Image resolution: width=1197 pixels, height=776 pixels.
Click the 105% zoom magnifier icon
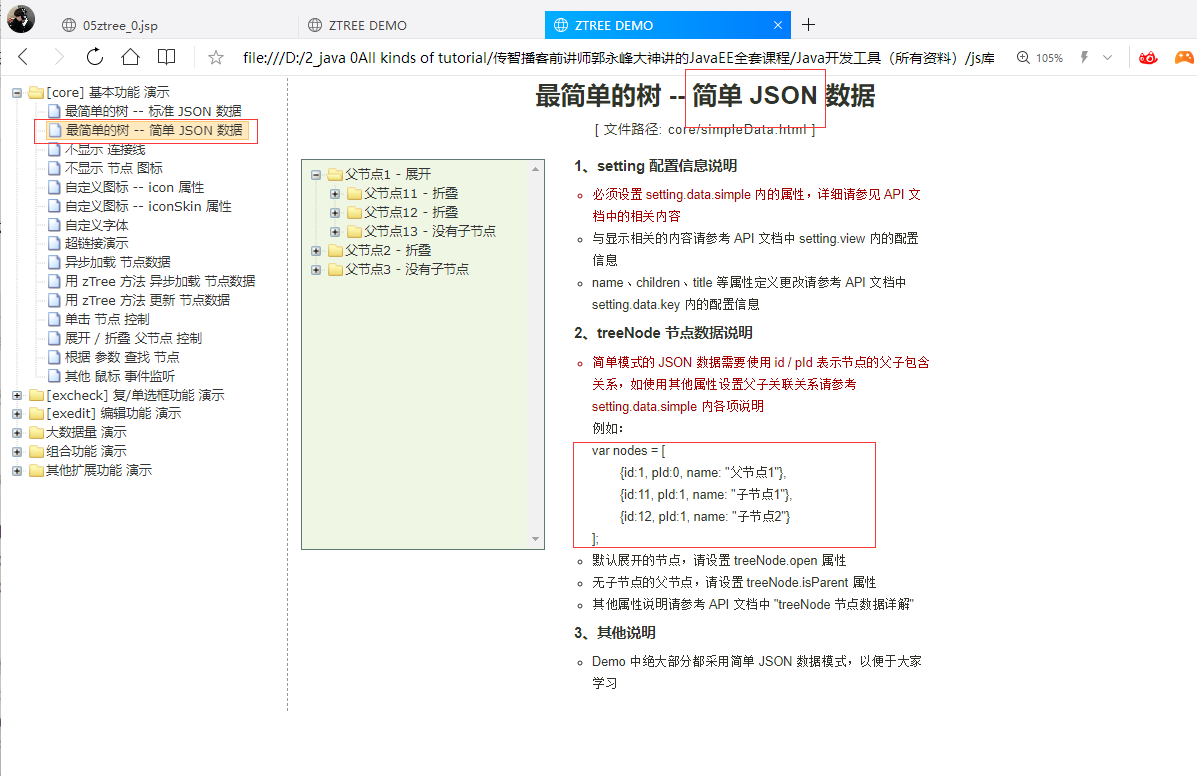click(x=1023, y=57)
